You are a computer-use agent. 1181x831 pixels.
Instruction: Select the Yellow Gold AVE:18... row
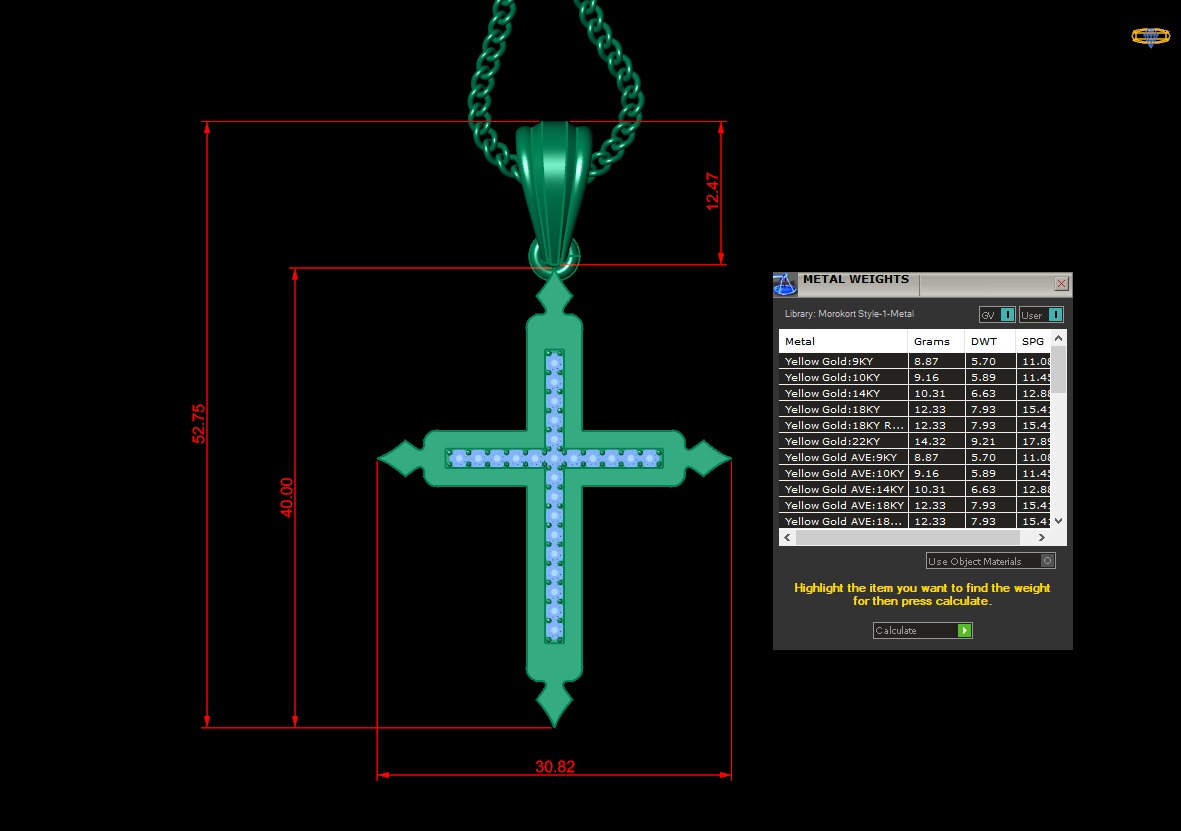(x=914, y=521)
